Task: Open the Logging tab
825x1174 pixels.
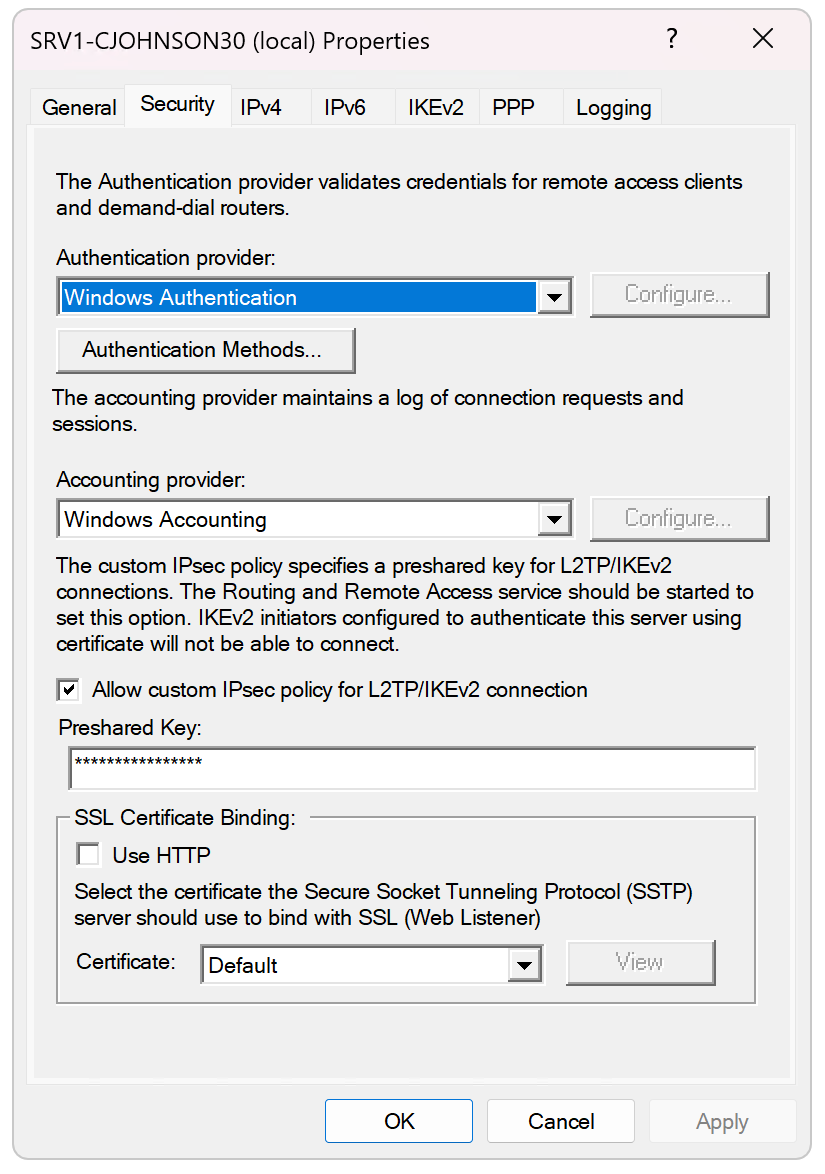Action: tap(612, 107)
